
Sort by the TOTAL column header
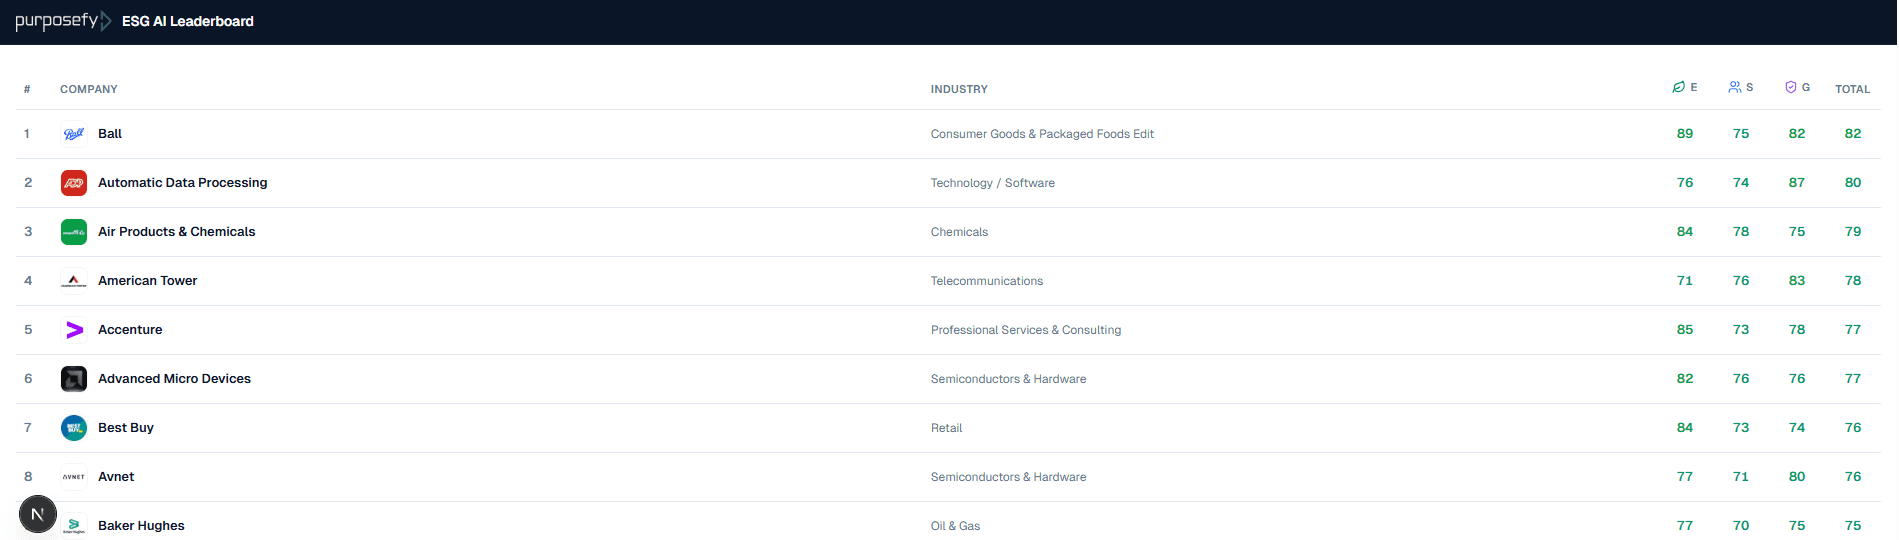[1852, 89]
